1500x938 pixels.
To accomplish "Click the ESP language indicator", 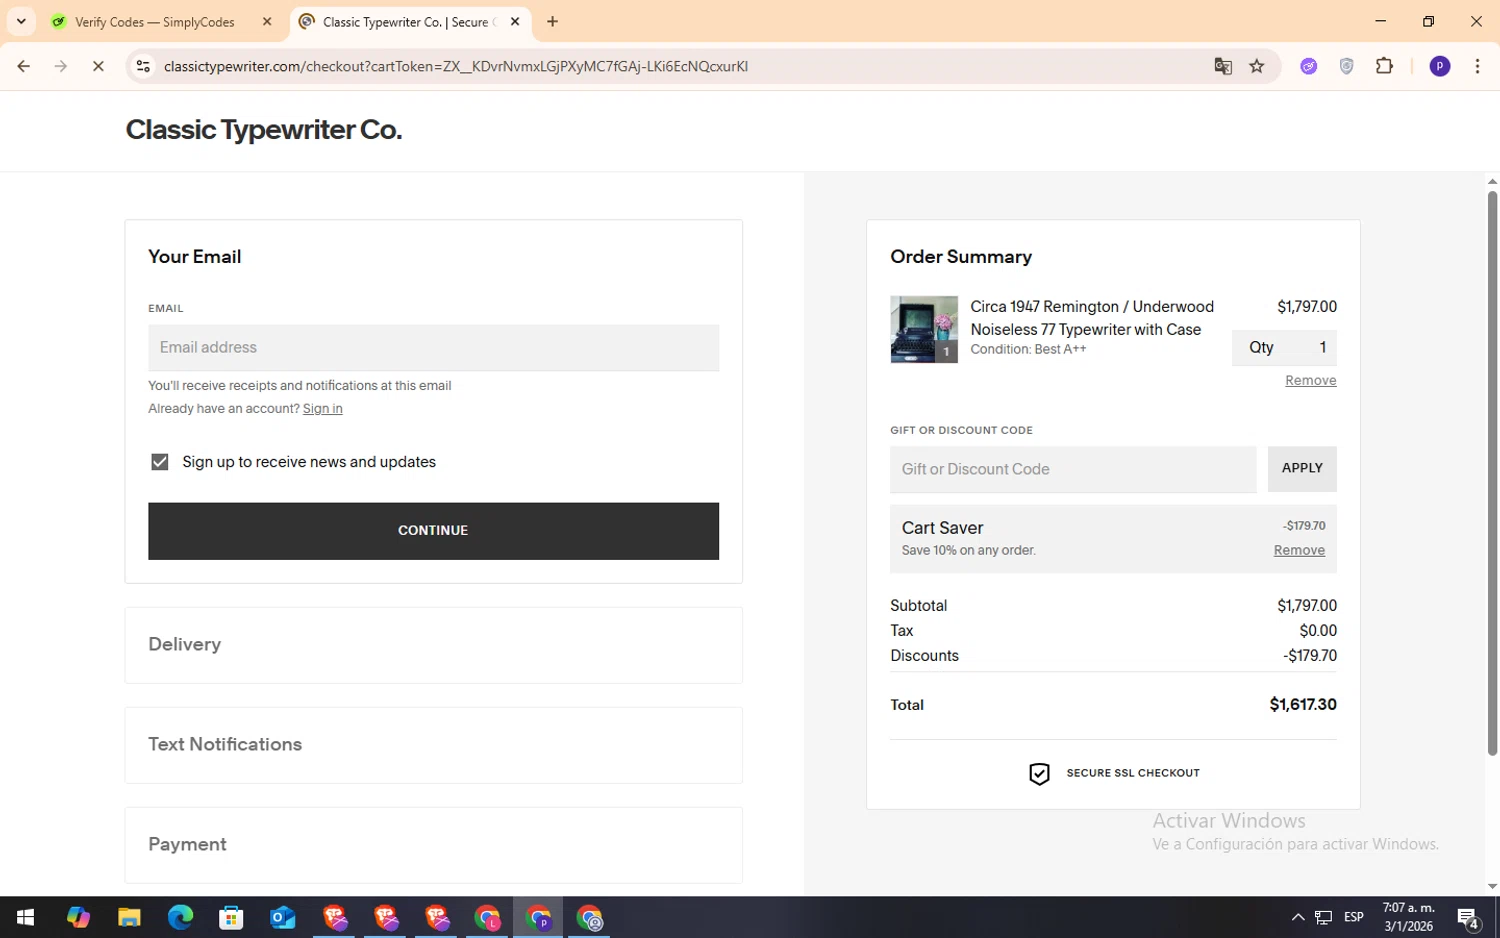I will point(1354,917).
